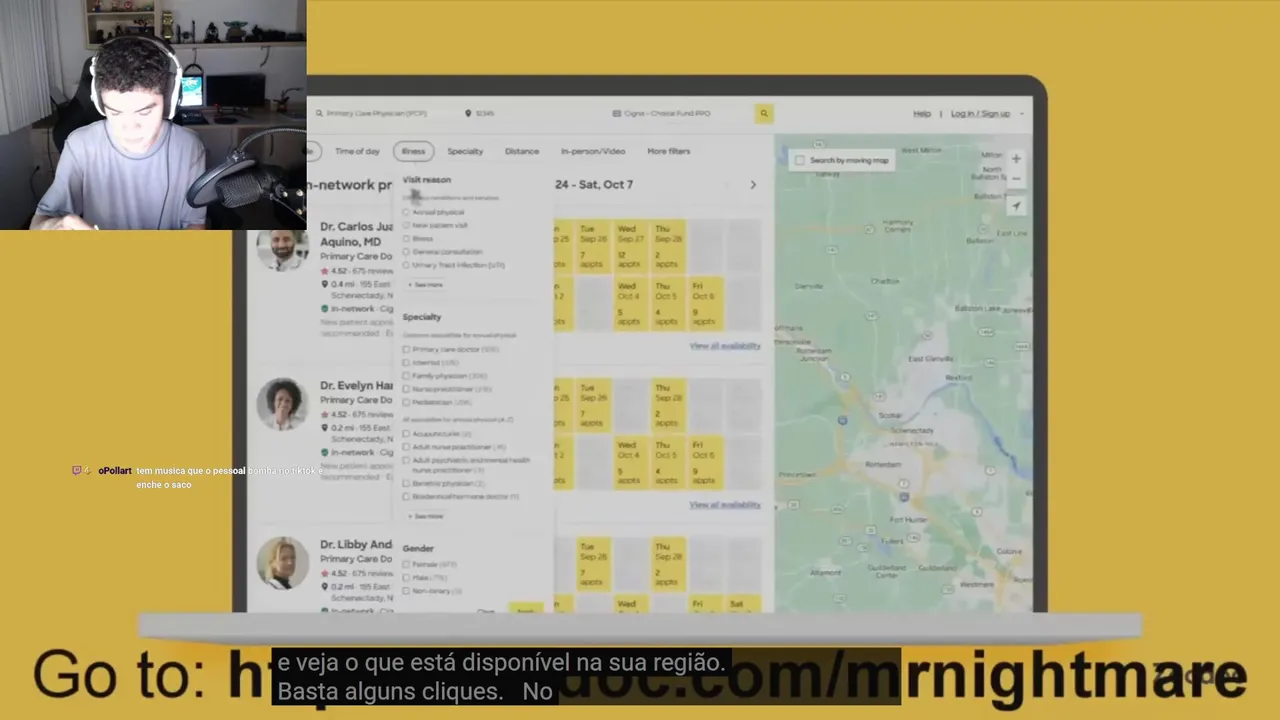The width and height of the screenshot is (1280, 720).
Task: Click Dr. Libby's profile photo
Action: pyautogui.click(x=282, y=563)
